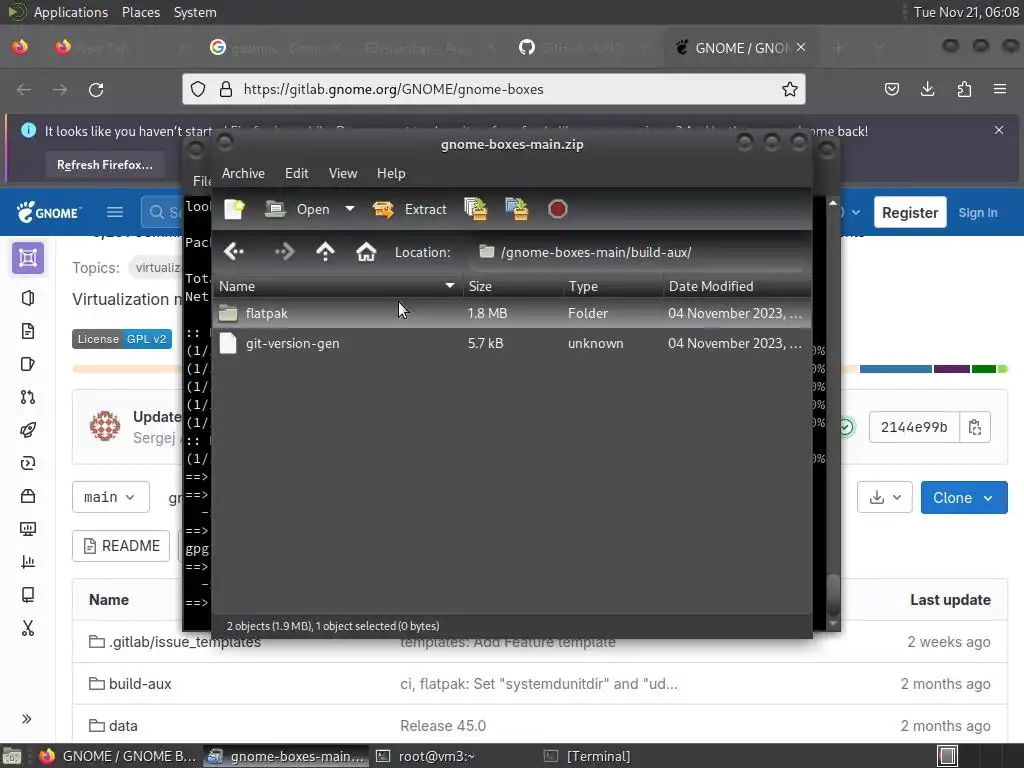Go back to the previous archive location

[234, 251]
